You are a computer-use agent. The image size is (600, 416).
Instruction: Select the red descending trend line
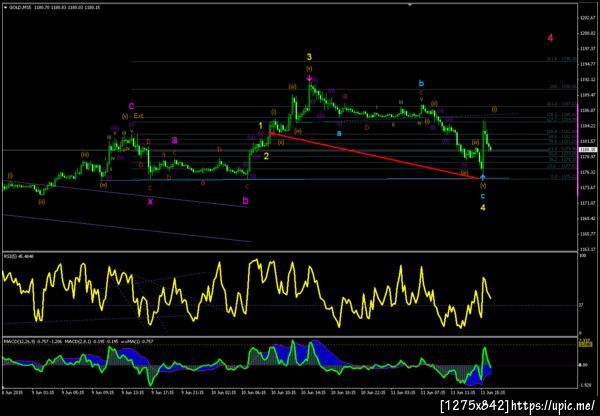[x=375, y=155]
